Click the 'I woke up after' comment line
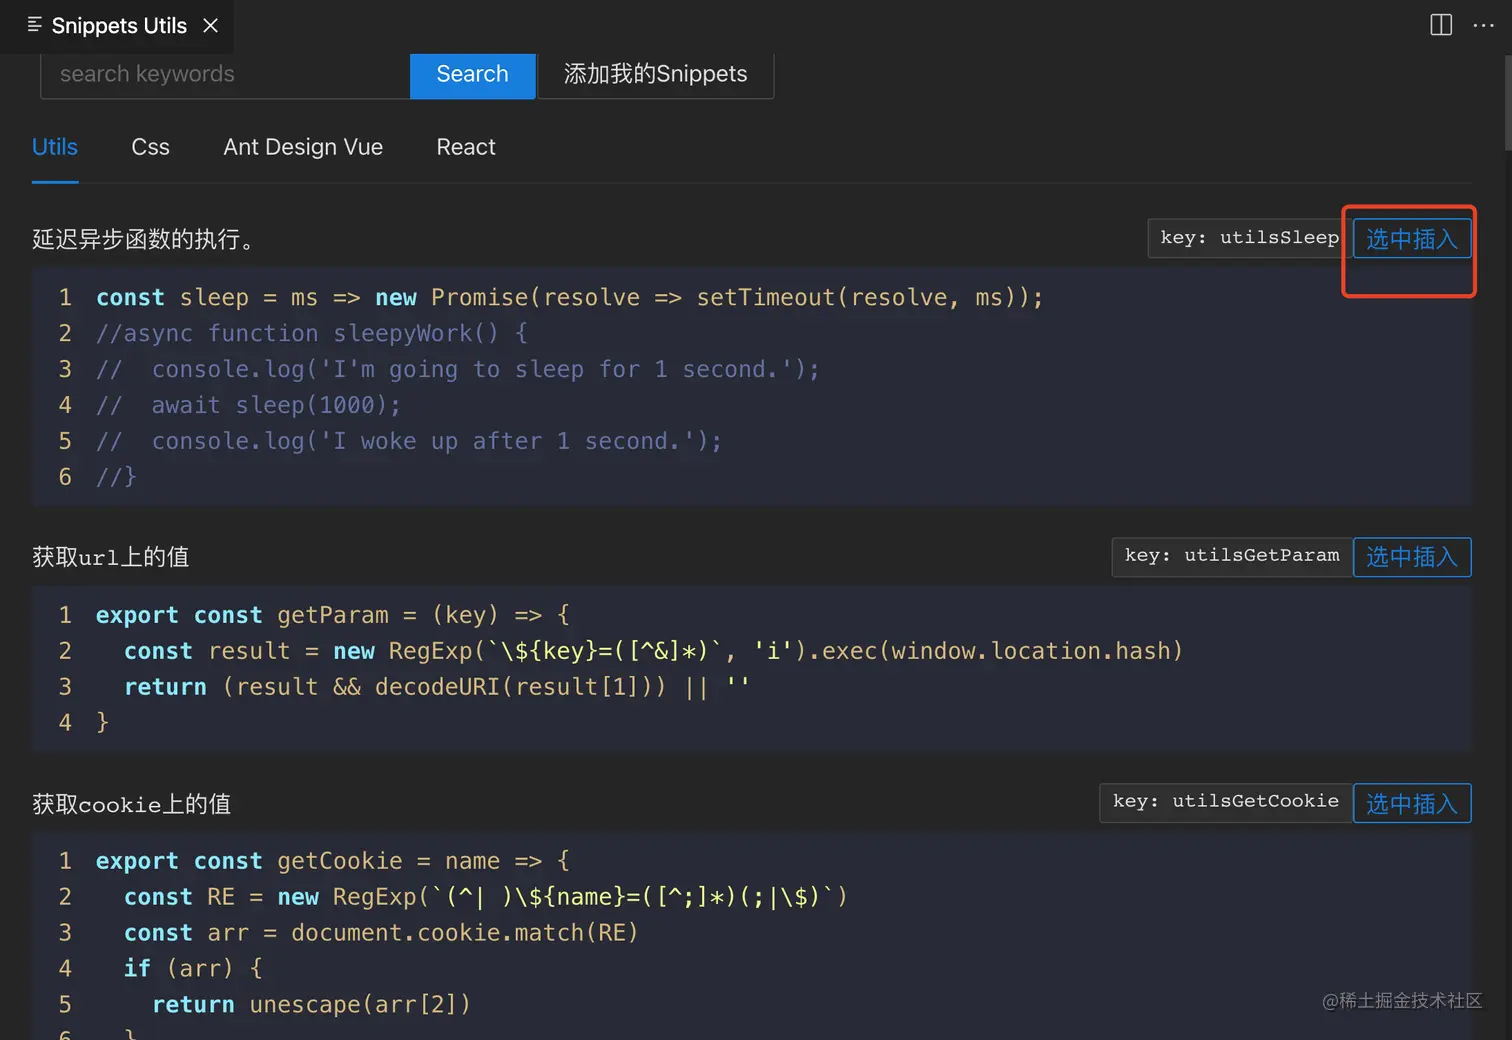The width and height of the screenshot is (1512, 1040). (409, 442)
